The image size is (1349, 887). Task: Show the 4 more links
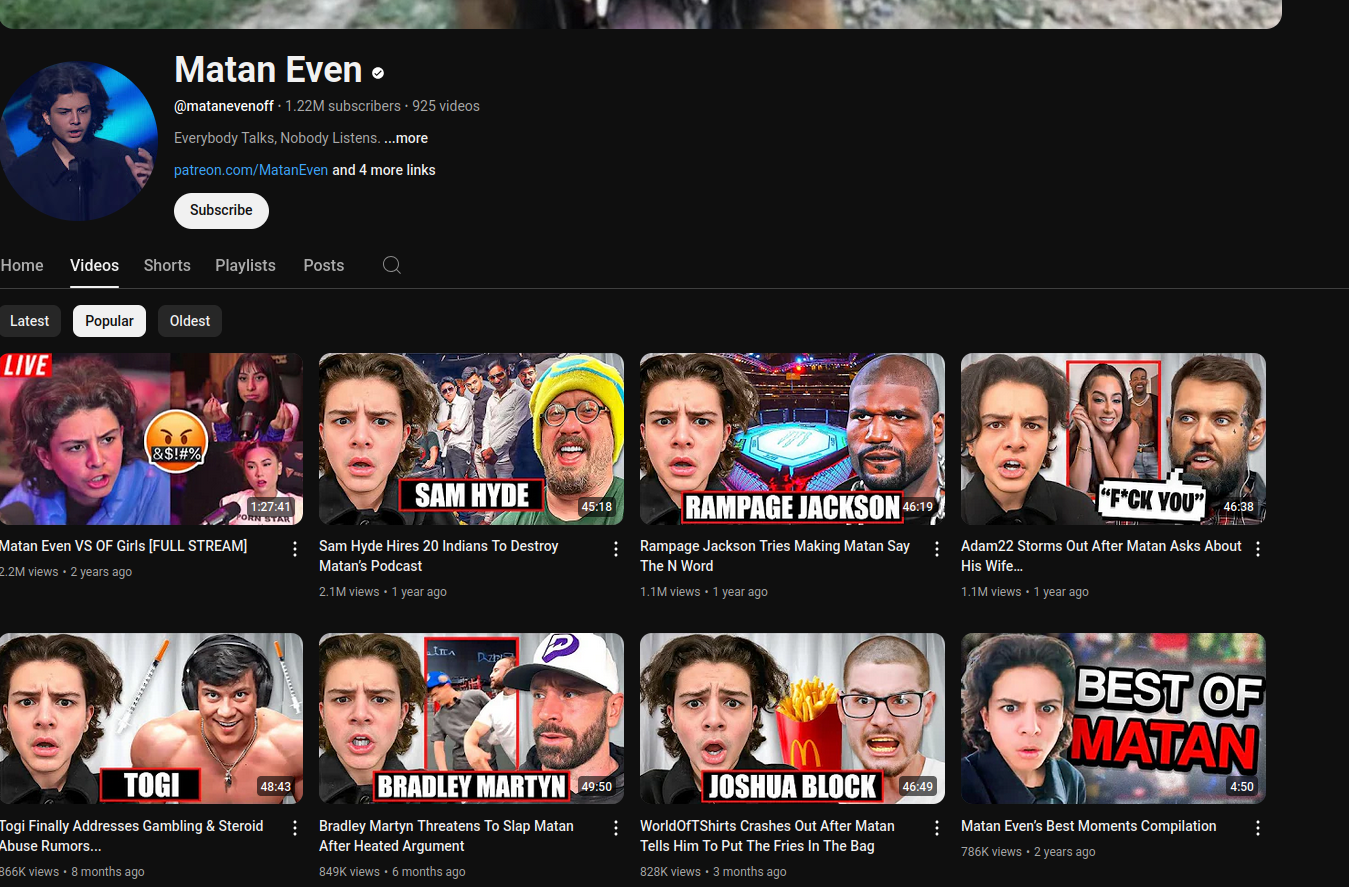pos(384,170)
